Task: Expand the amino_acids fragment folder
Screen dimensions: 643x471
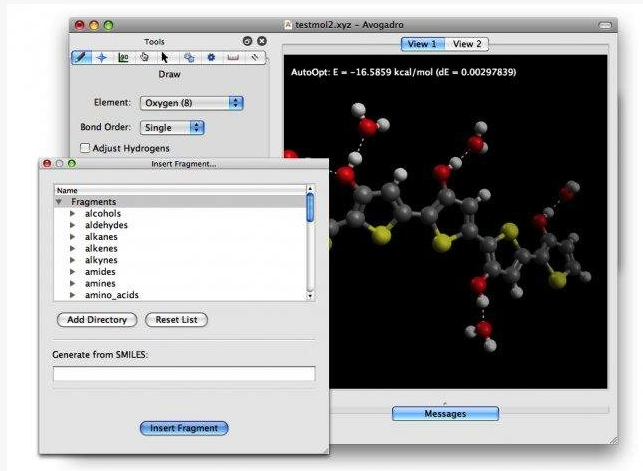Action: [x=72, y=295]
